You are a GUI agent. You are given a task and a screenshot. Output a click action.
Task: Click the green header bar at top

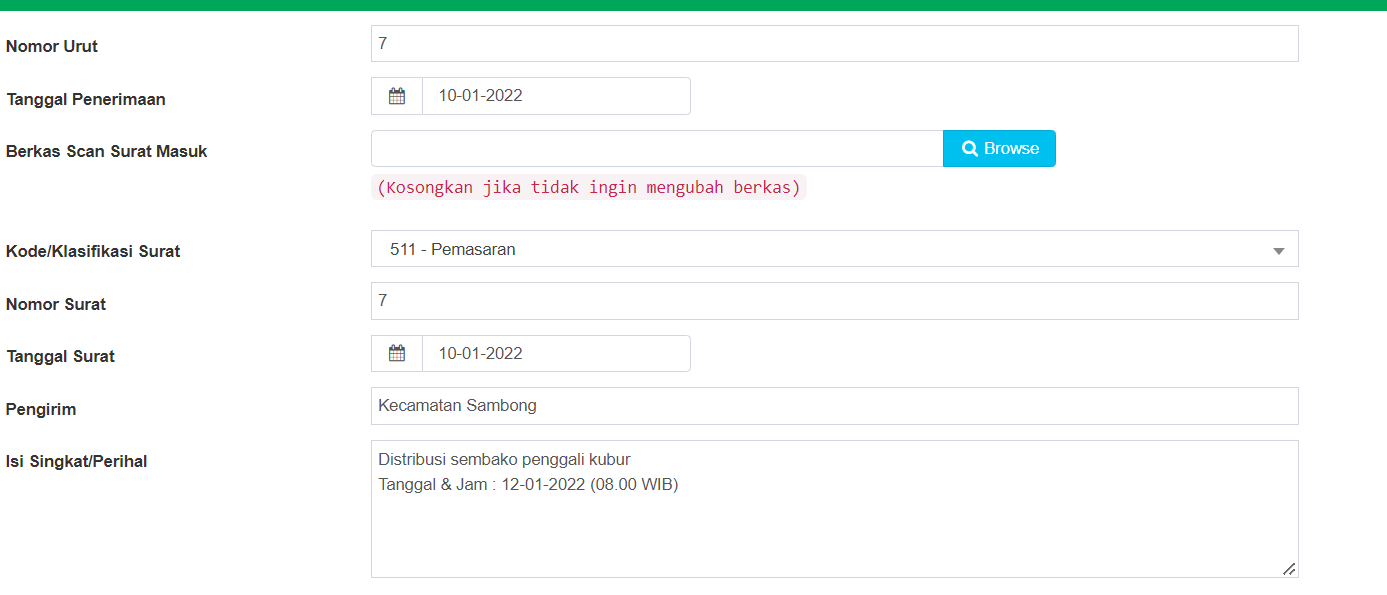[x=693, y=5]
